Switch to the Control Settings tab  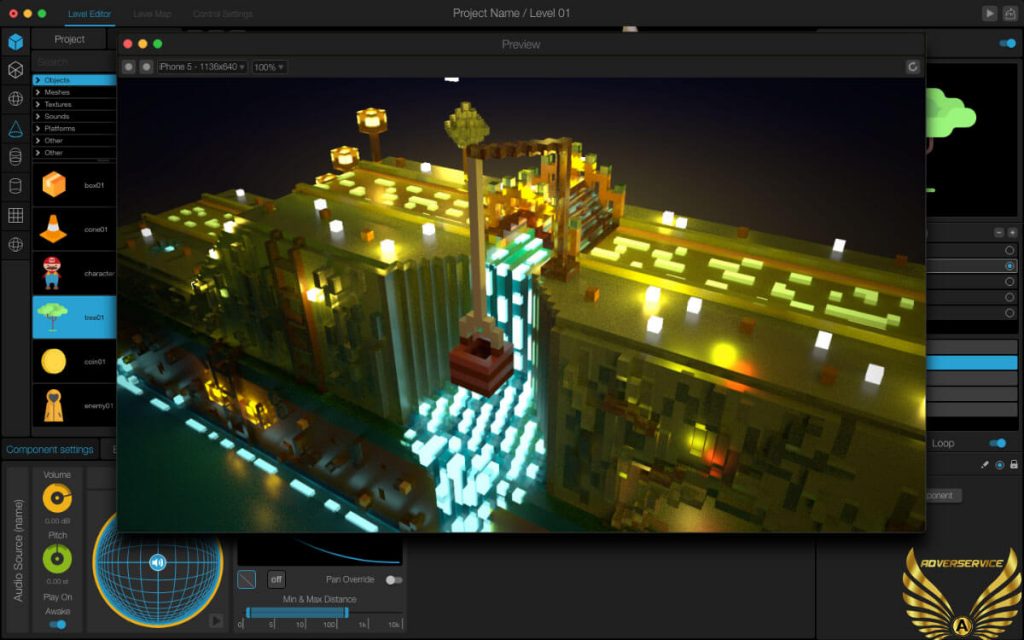[223, 14]
